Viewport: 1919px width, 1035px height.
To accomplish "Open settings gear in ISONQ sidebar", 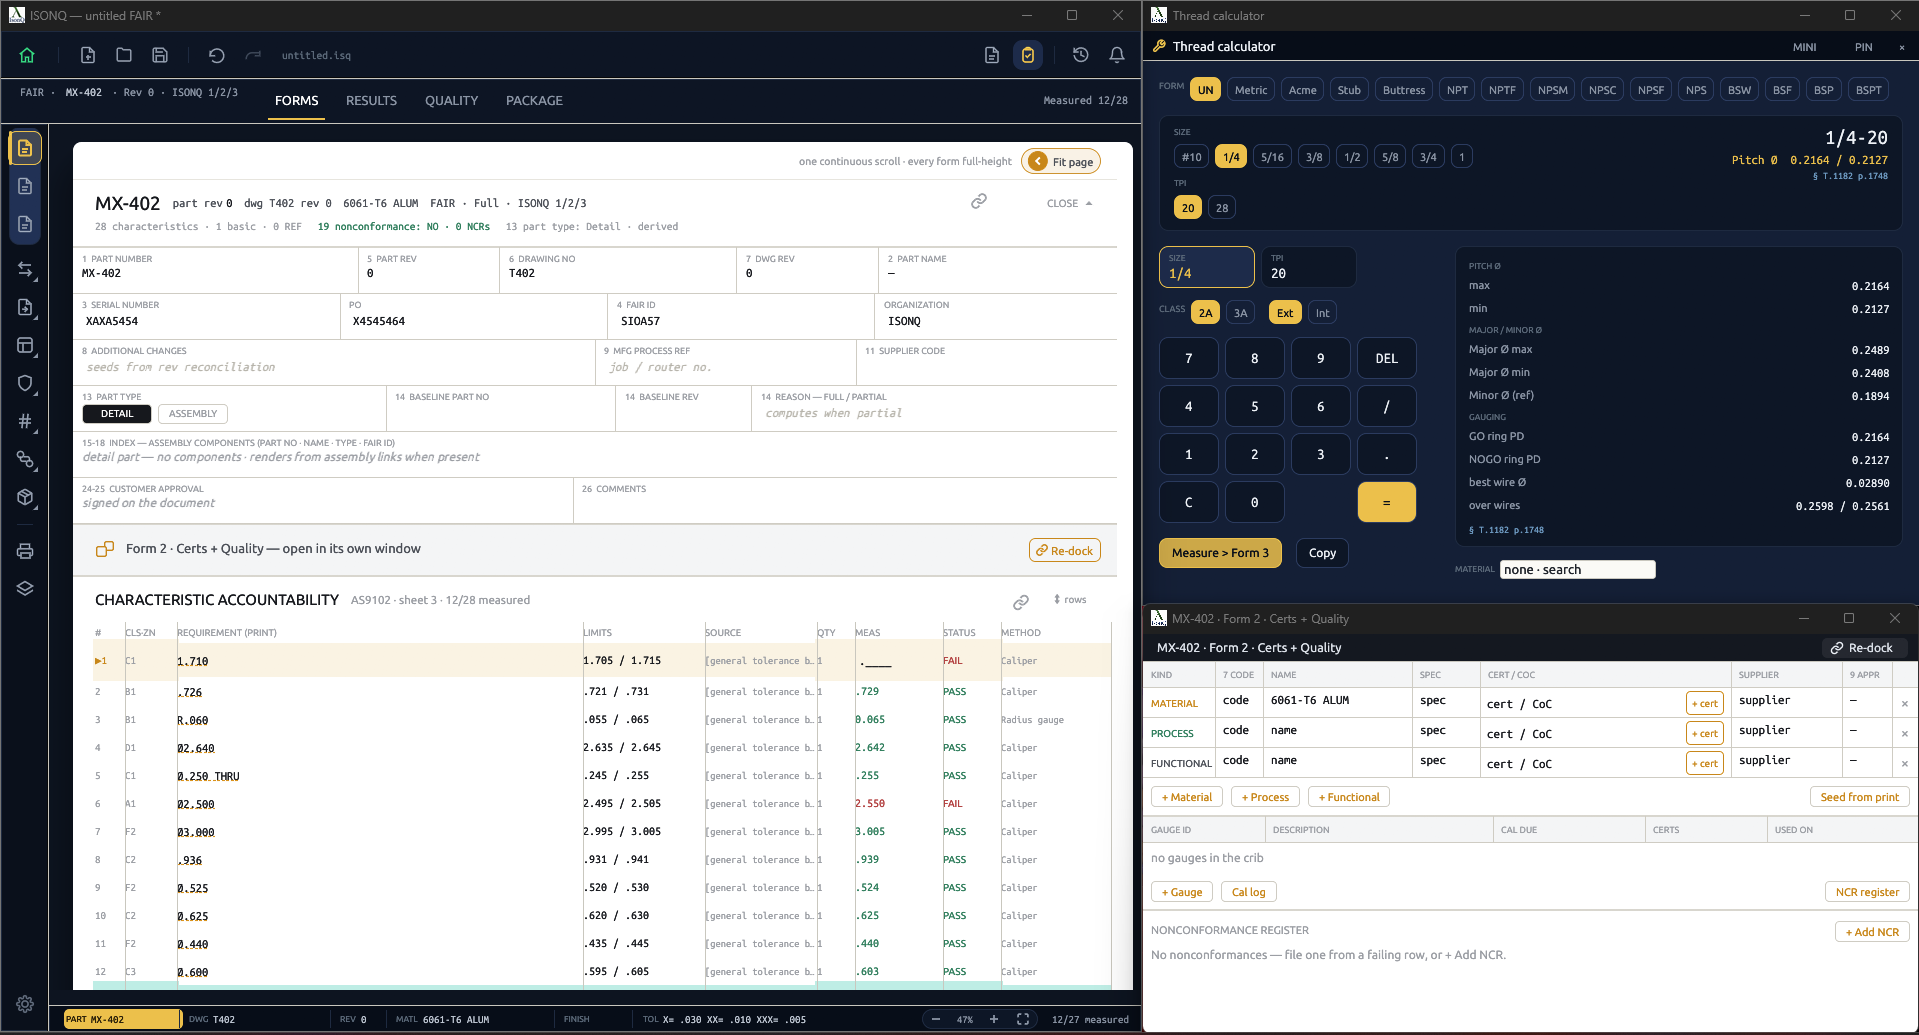I will pos(25,1004).
